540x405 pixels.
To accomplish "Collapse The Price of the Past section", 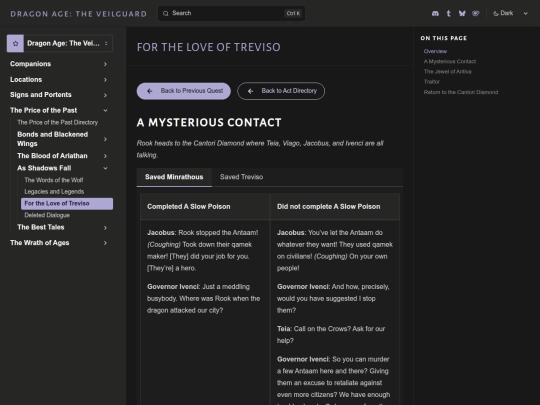I will pos(105,111).
